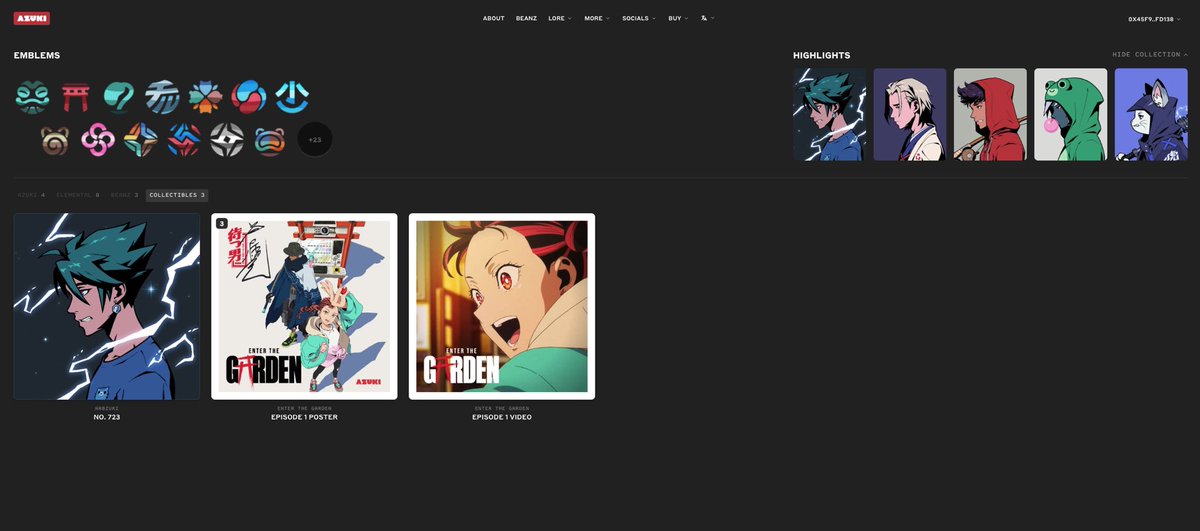This screenshot has width=1200, height=531.
Task: Select the light blue smile emblem
Action: (x=292, y=96)
